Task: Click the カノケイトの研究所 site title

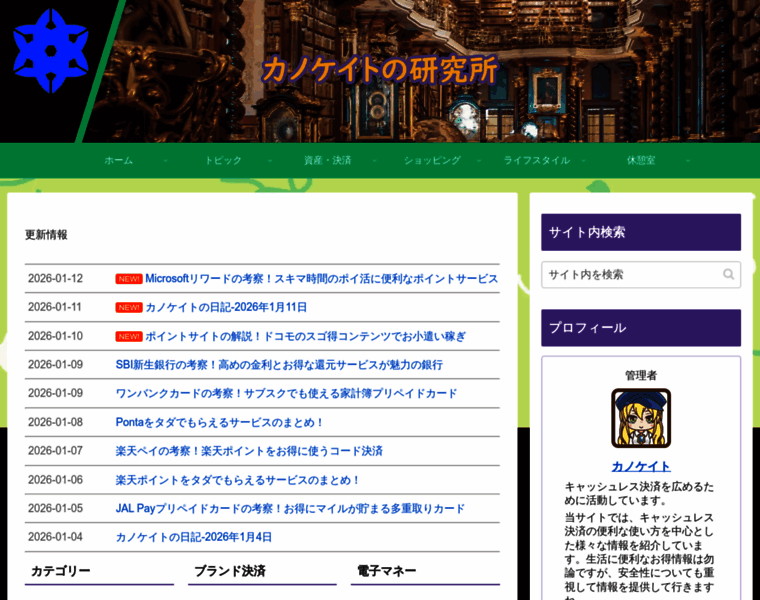Action: [380, 69]
